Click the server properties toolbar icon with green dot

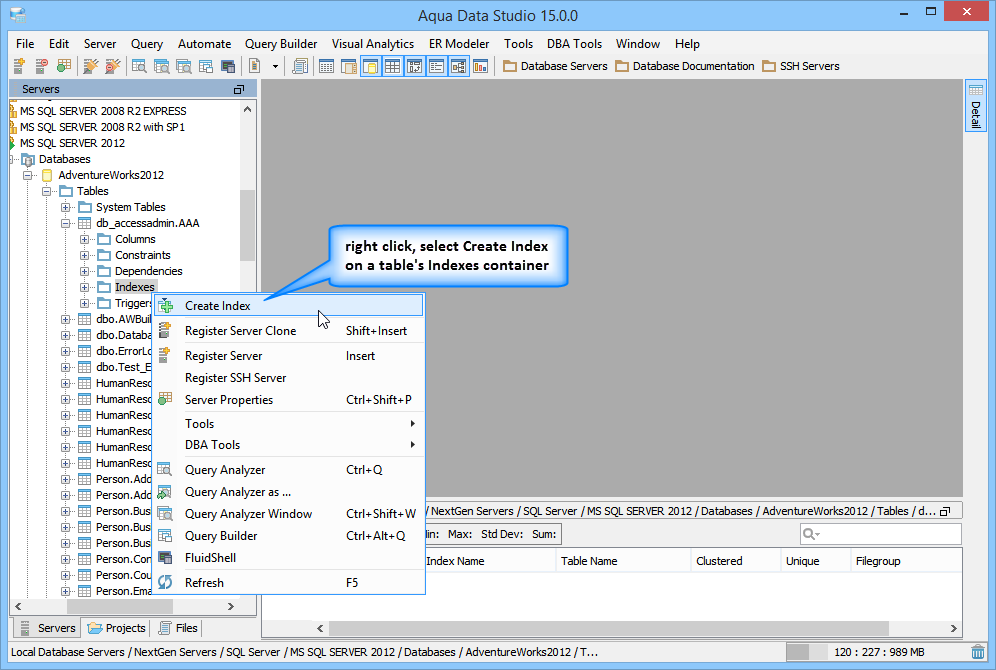(64, 65)
